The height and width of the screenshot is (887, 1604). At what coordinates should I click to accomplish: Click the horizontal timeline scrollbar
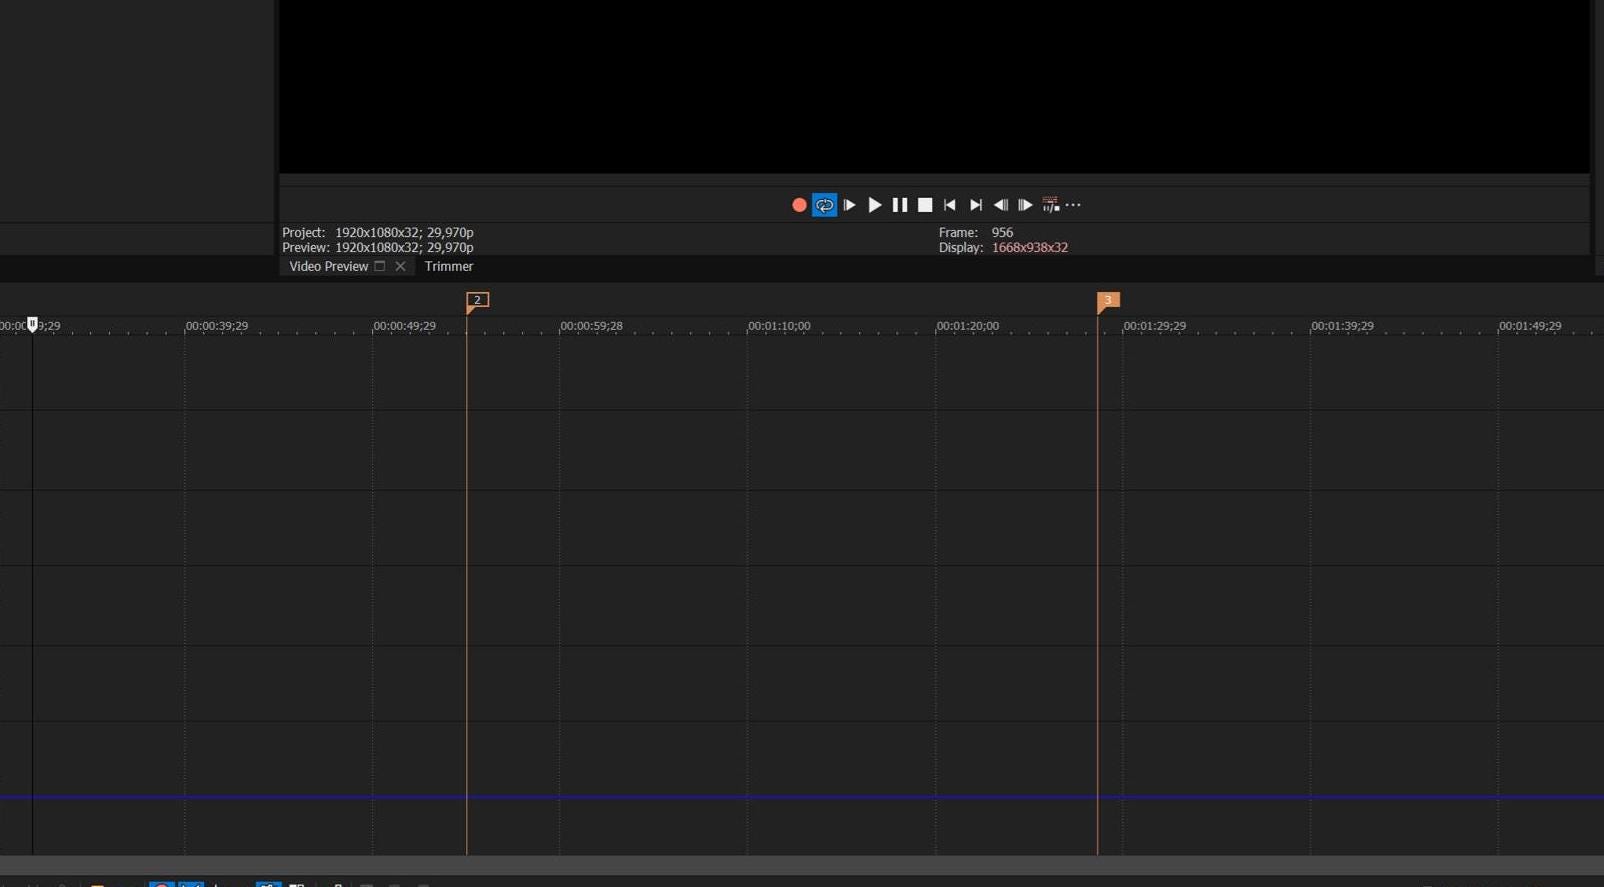pyautogui.click(x=802, y=865)
